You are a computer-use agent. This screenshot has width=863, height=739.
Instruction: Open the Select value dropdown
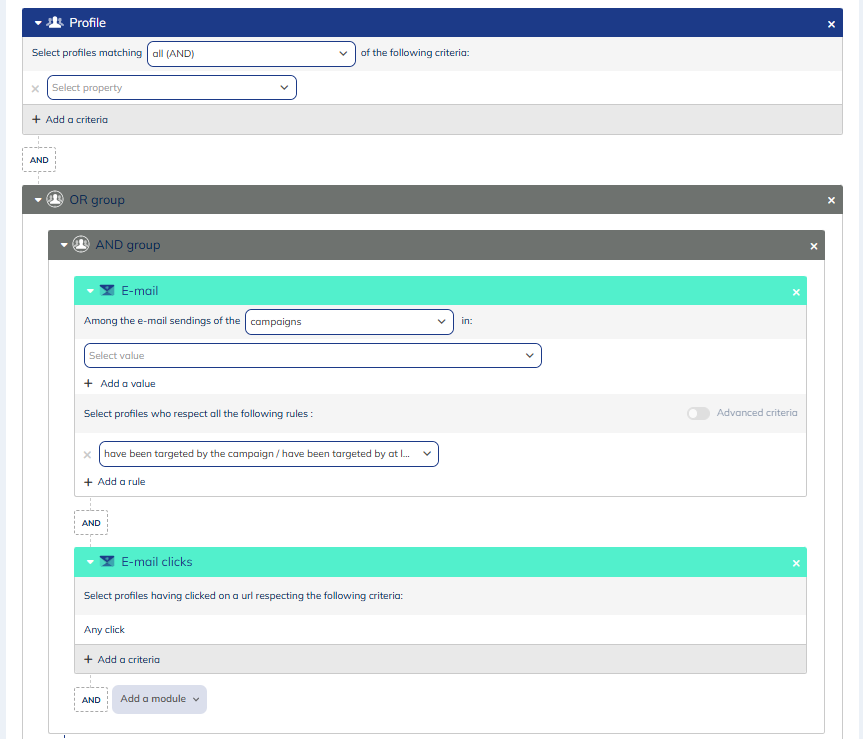312,355
